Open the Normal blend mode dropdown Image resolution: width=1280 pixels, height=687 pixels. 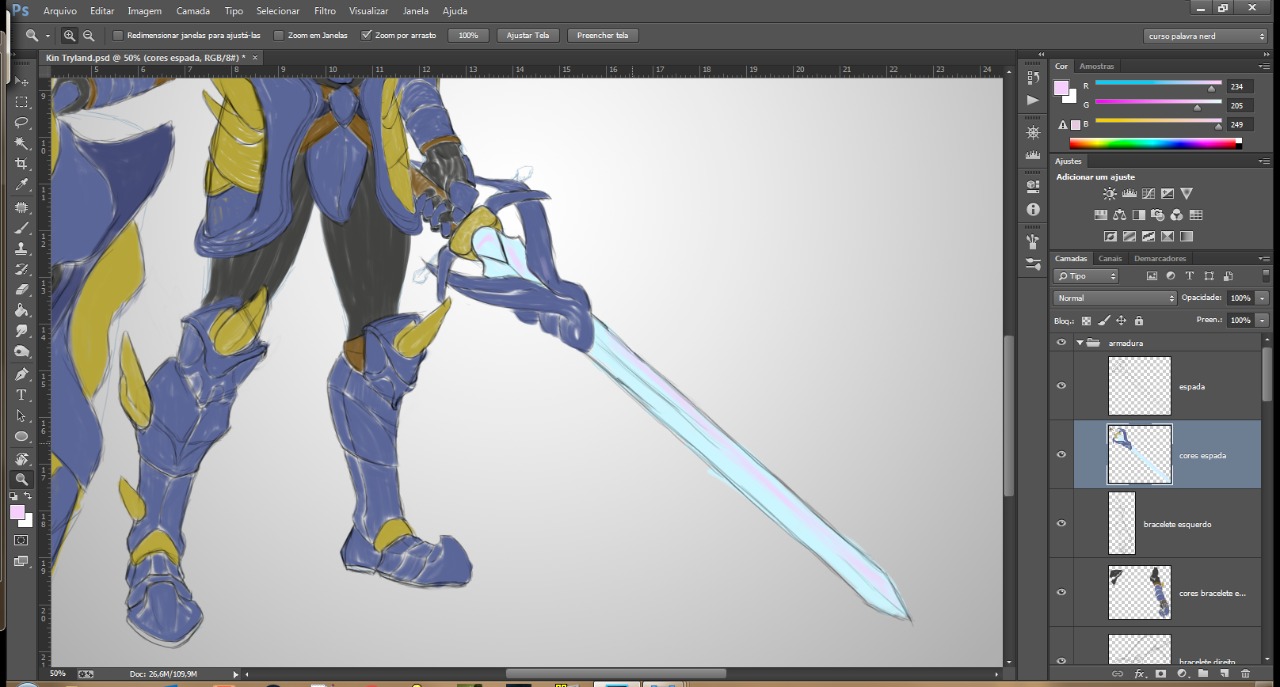pos(1114,298)
